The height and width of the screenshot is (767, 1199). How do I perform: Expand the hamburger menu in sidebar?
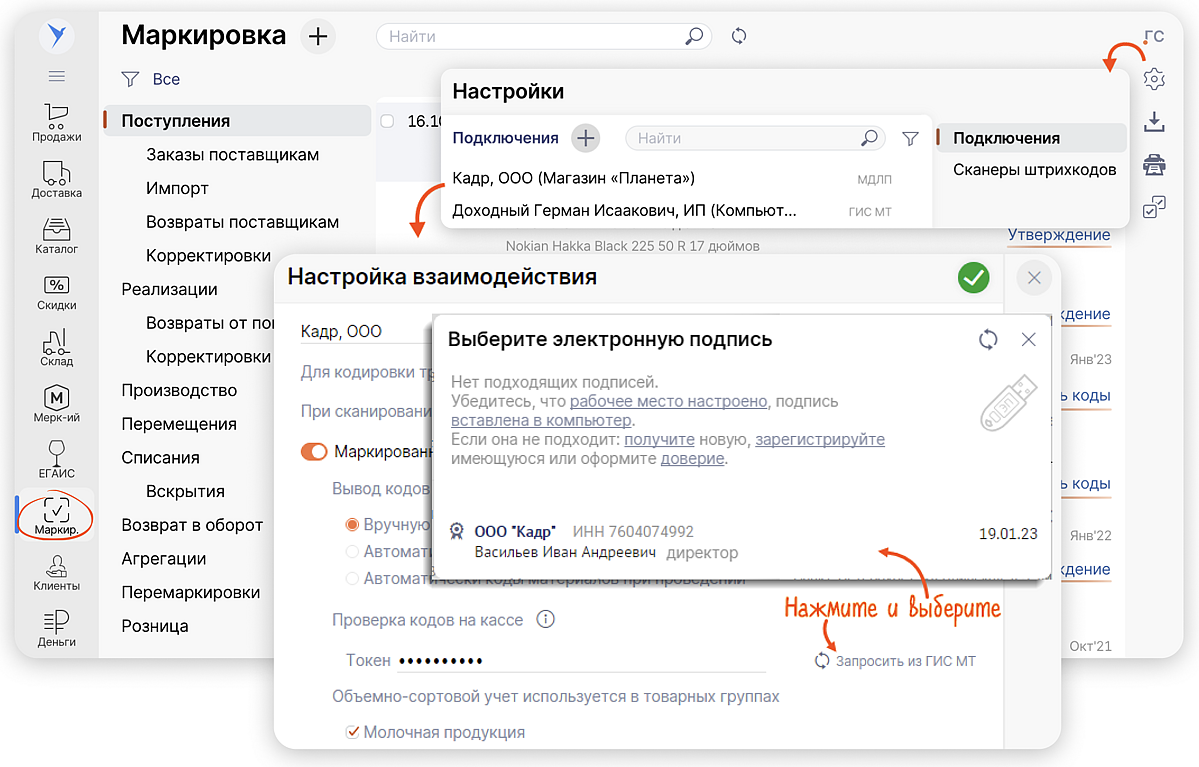coord(57,77)
